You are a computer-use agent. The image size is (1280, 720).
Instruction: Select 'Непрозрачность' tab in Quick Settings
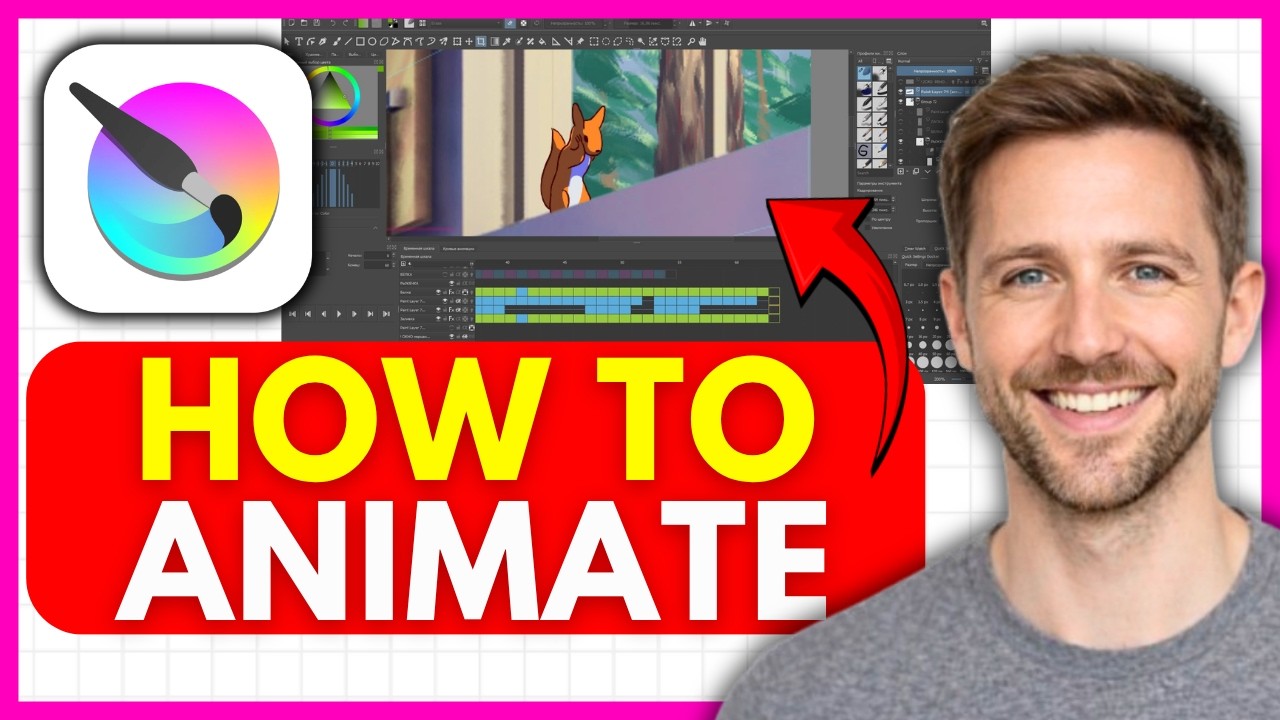(x=937, y=265)
